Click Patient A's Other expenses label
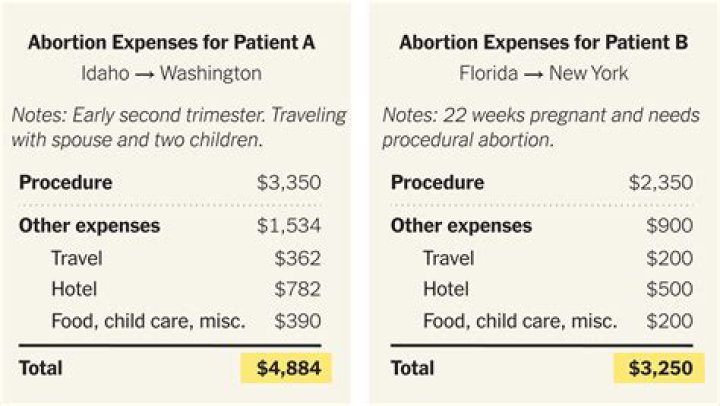720x406 pixels. 90,226
